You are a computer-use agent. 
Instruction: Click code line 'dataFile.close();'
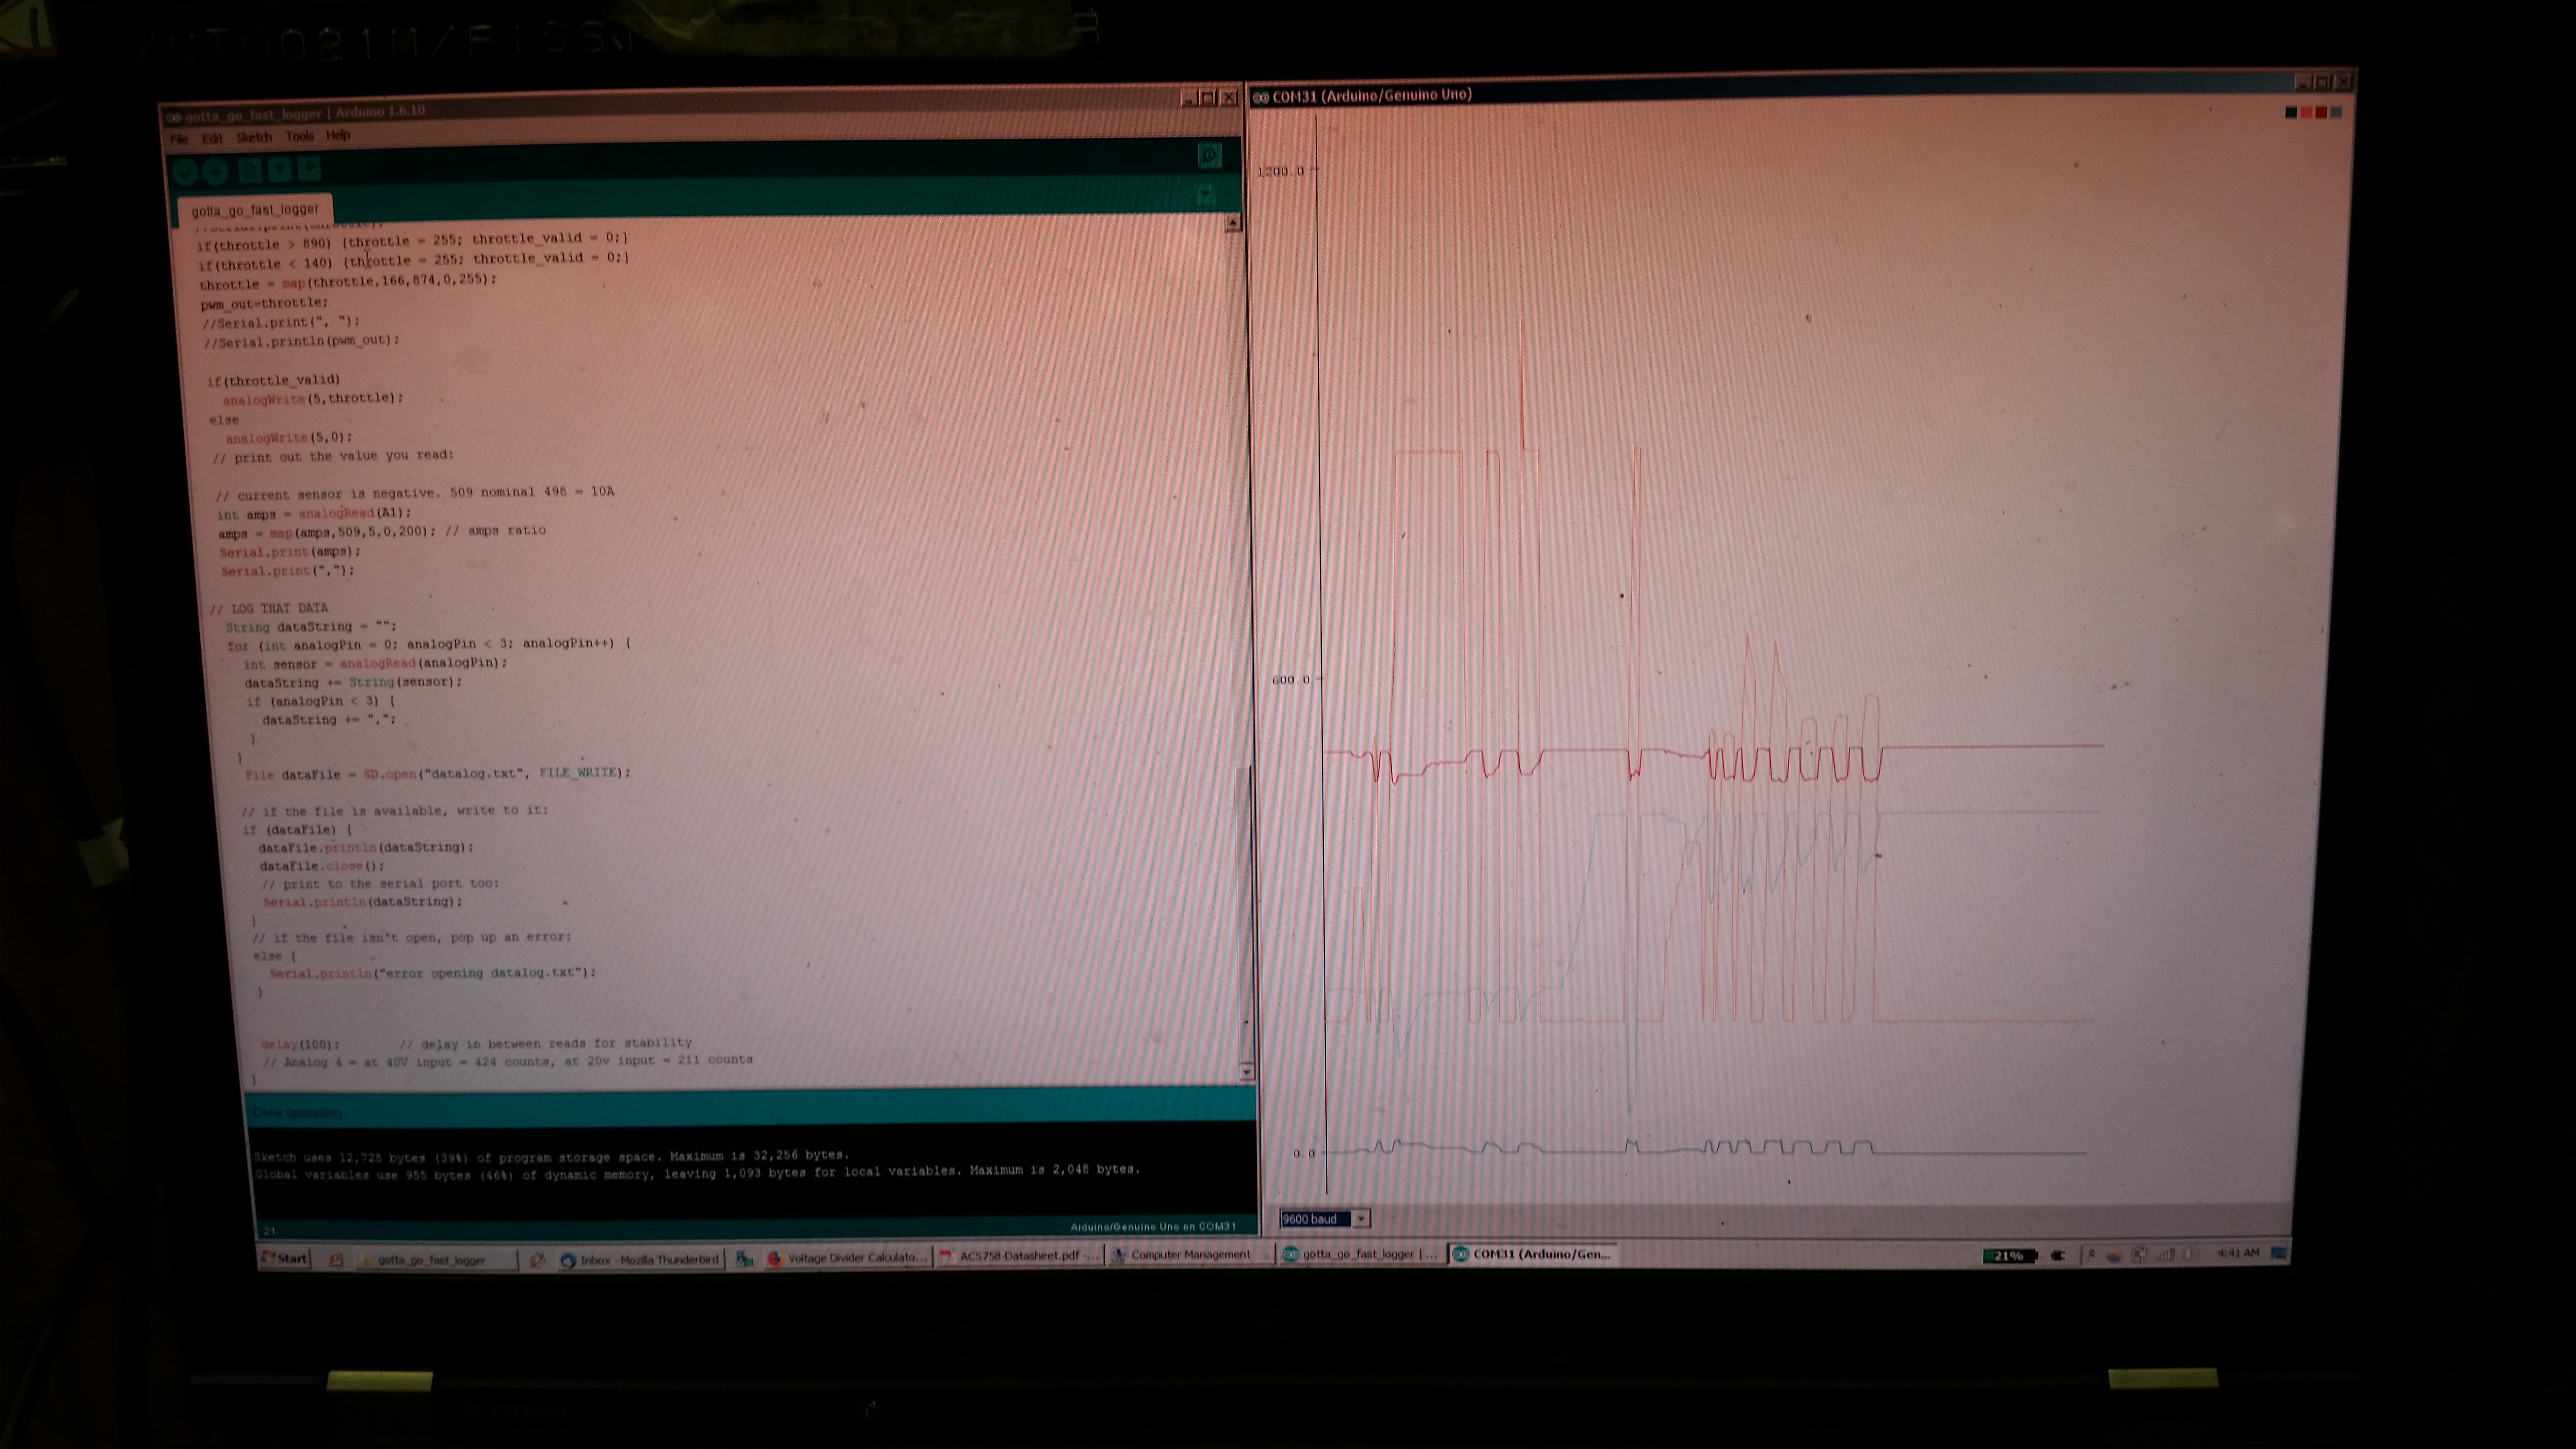pos(322,866)
